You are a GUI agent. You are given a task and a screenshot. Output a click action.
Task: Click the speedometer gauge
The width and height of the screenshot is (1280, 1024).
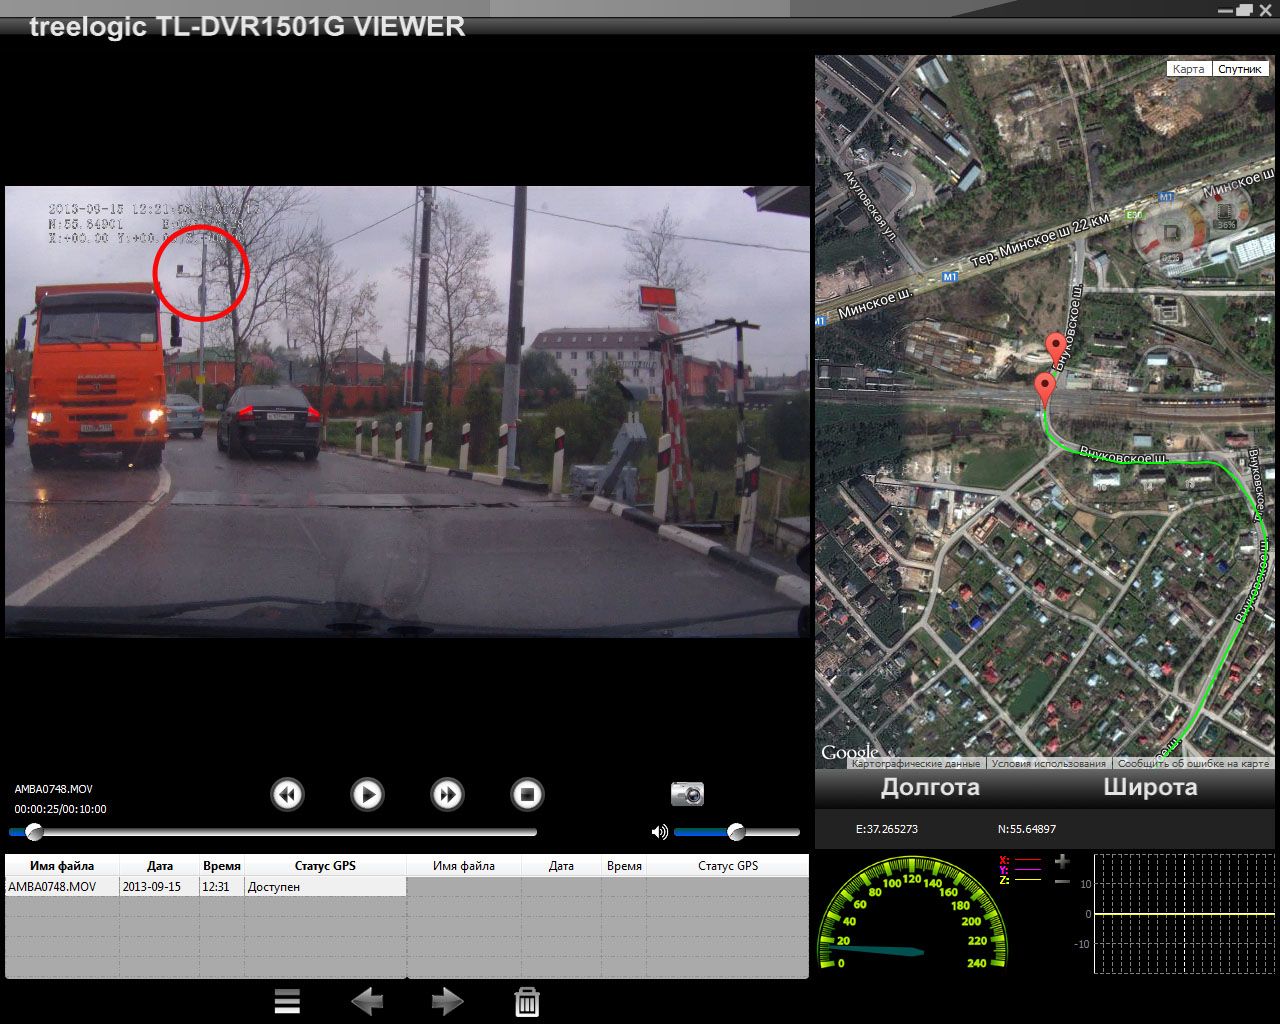pos(913,914)
